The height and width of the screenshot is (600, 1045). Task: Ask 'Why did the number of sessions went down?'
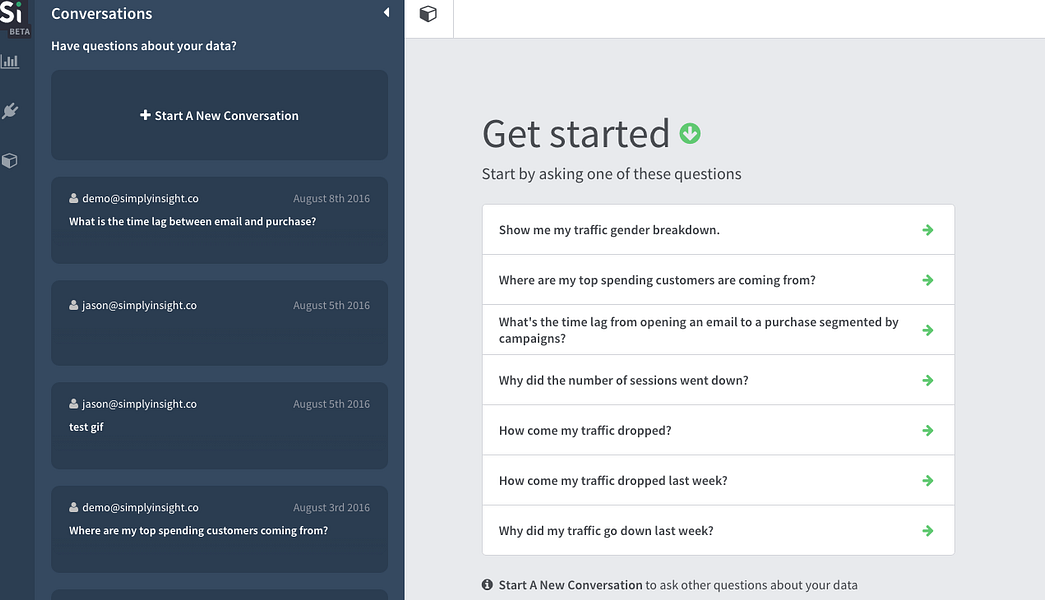[718, 380]
